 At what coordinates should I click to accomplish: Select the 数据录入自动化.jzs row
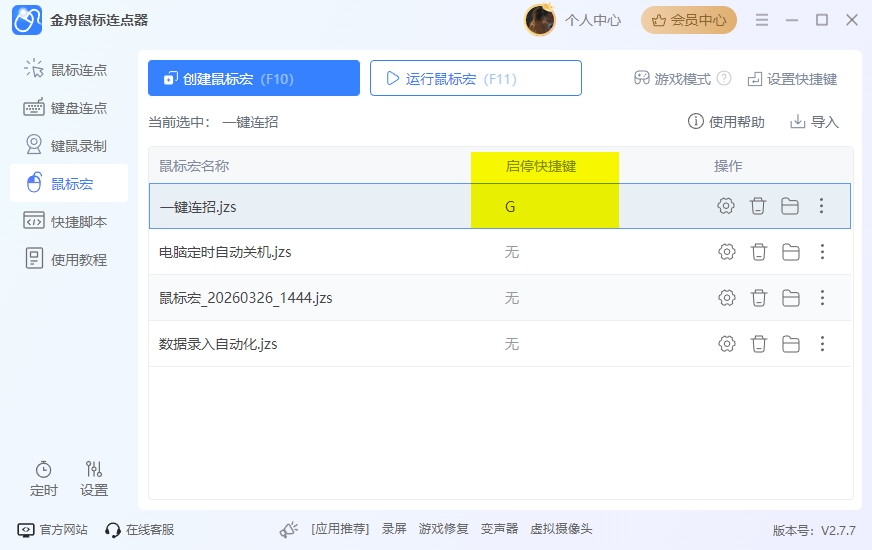[x=500, y=344]
